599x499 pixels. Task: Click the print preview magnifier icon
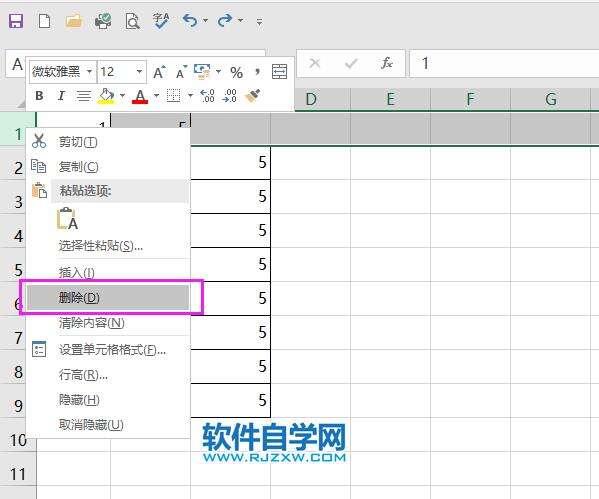point(133,21)
